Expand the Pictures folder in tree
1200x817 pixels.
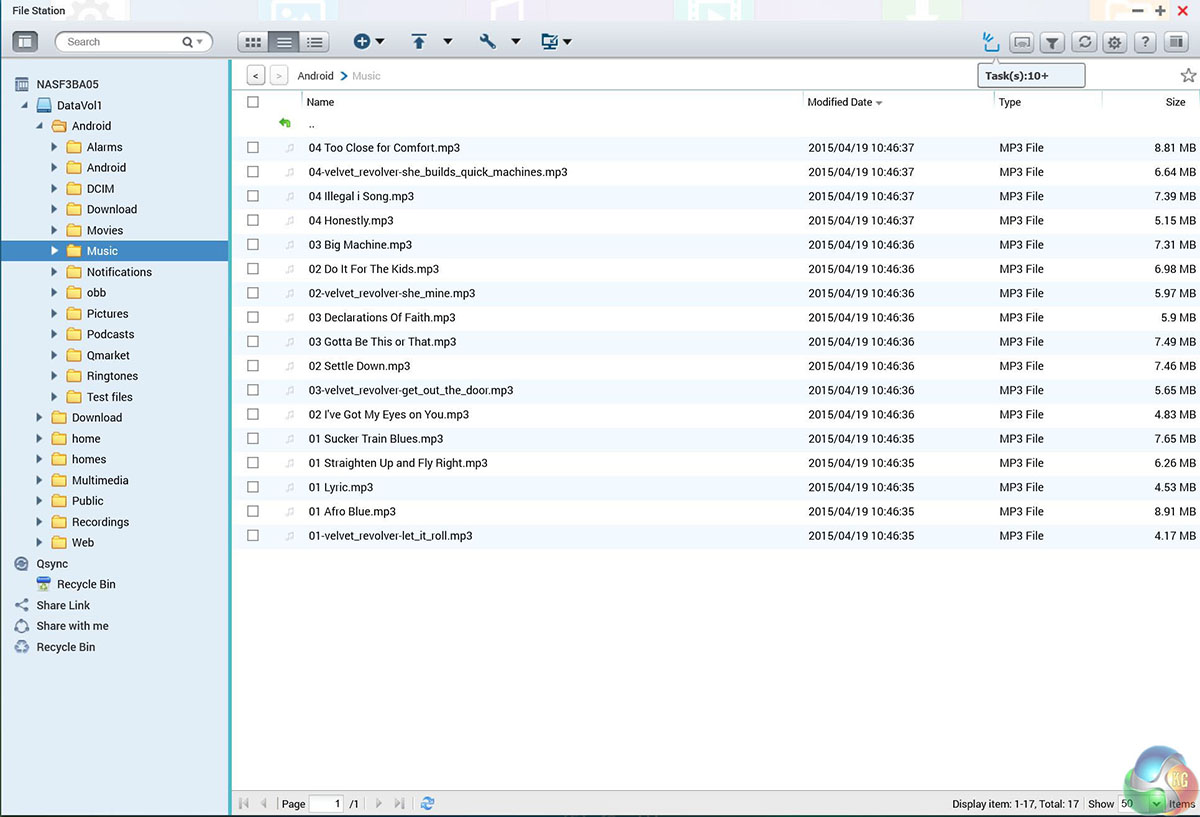coord(54,314)
